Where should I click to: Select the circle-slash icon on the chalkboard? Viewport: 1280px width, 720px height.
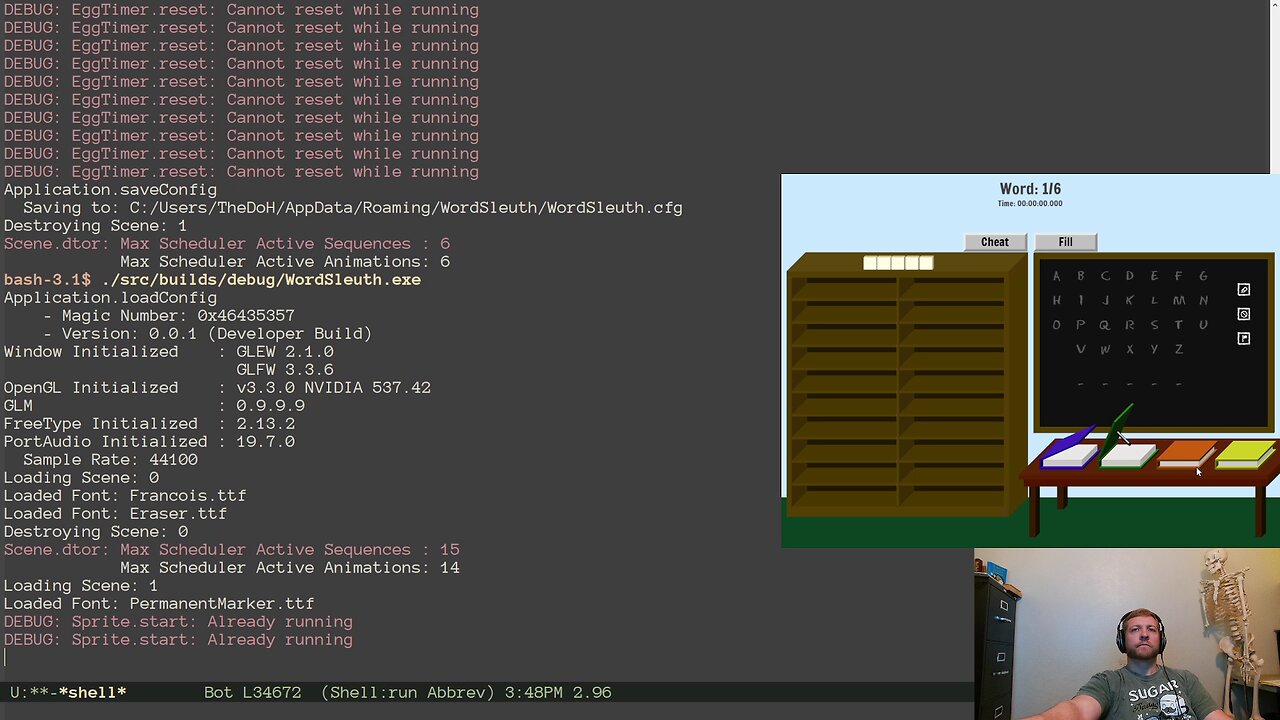(1244, 314)
